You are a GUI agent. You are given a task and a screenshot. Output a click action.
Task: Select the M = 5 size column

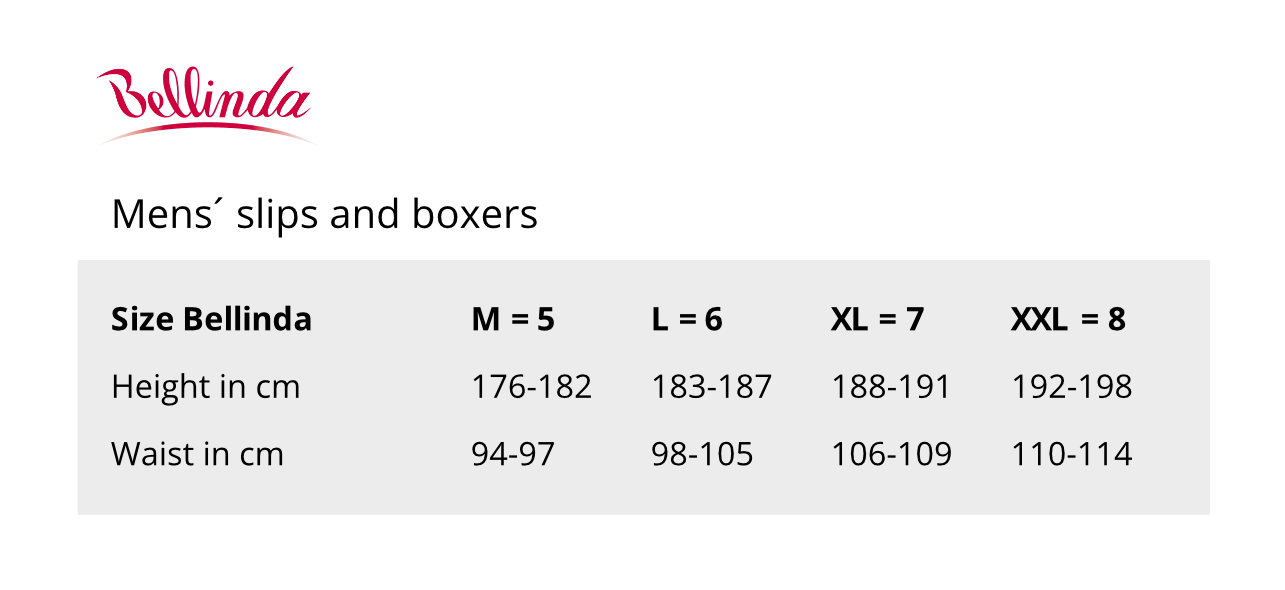point(513,319)
